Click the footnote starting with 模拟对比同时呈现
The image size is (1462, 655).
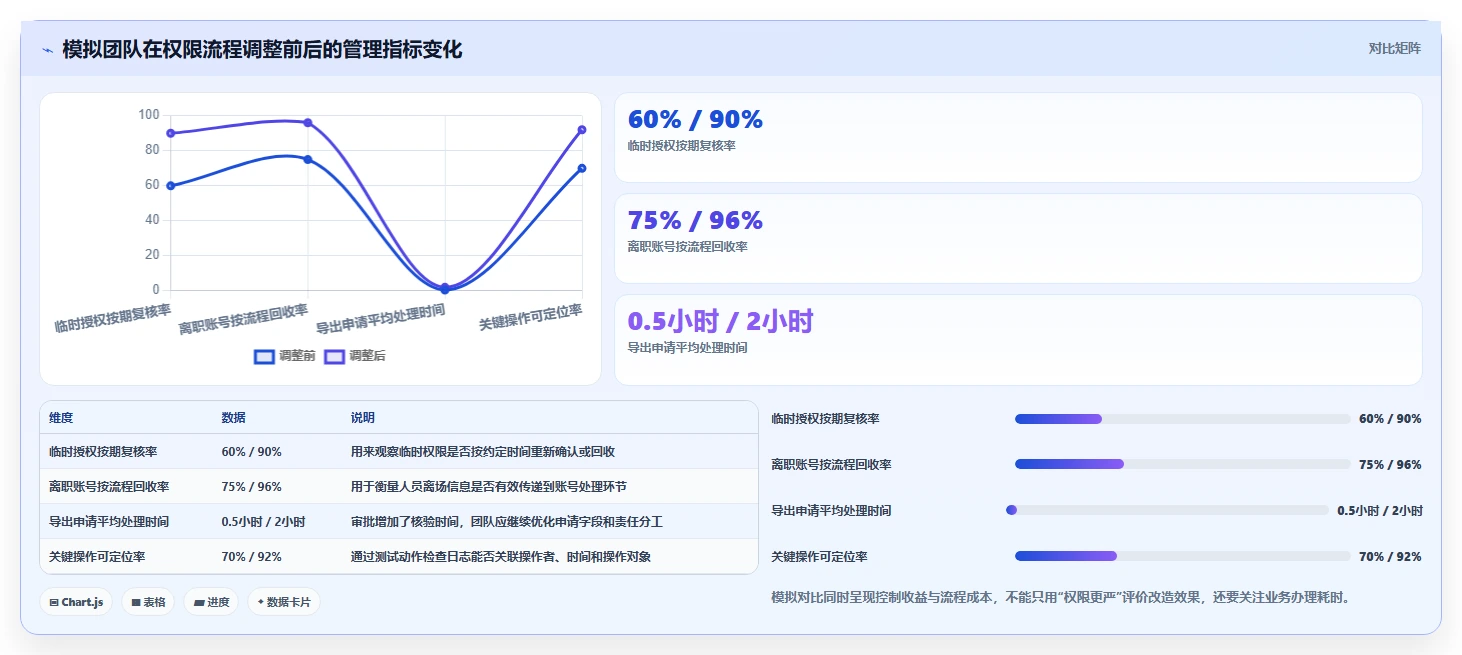tap(1061, 598)
